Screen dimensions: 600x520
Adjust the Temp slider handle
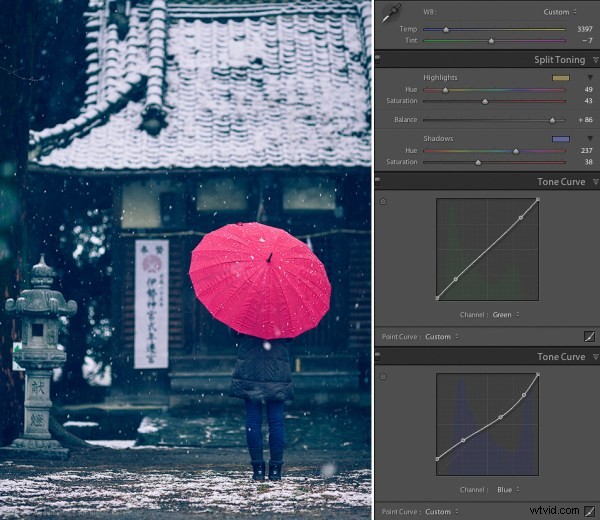tap(446, 29)
